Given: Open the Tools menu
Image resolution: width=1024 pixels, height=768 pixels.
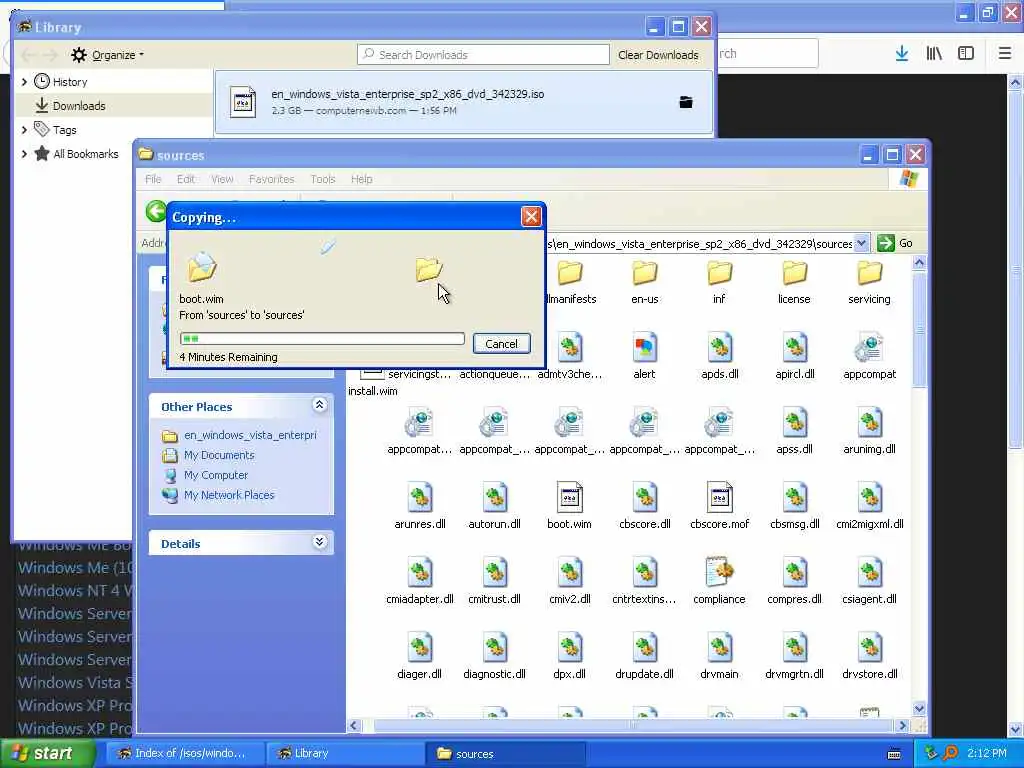Looking at the screenshot, I should [x=323, y=179].
